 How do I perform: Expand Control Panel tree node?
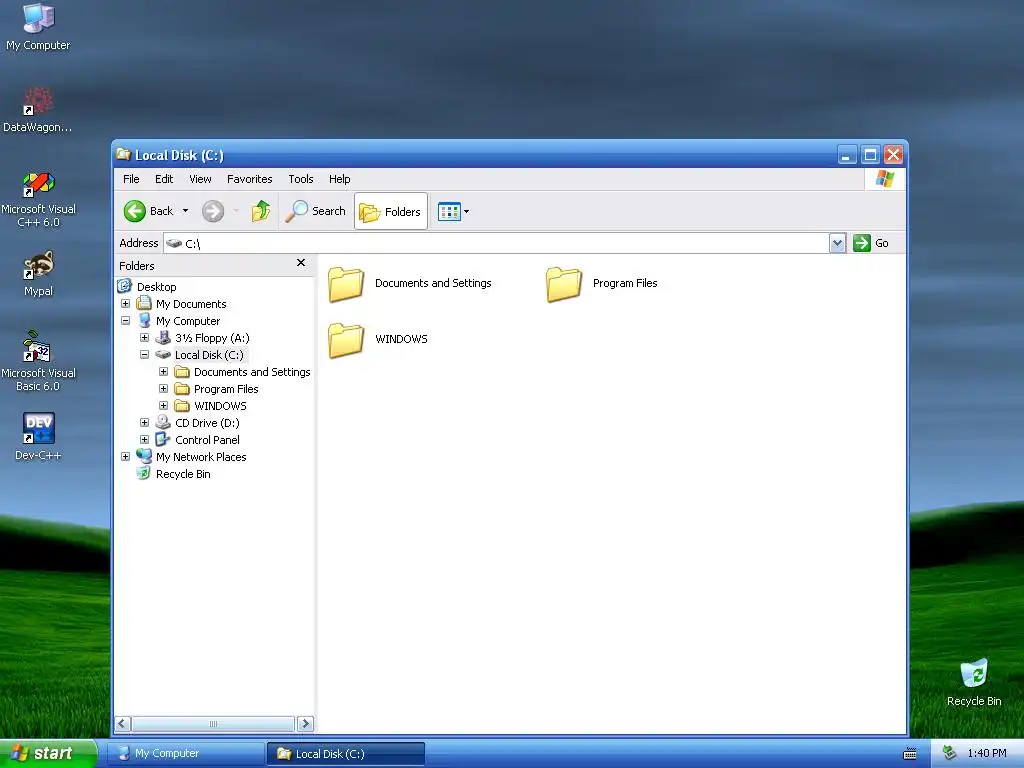coord(144,440)
